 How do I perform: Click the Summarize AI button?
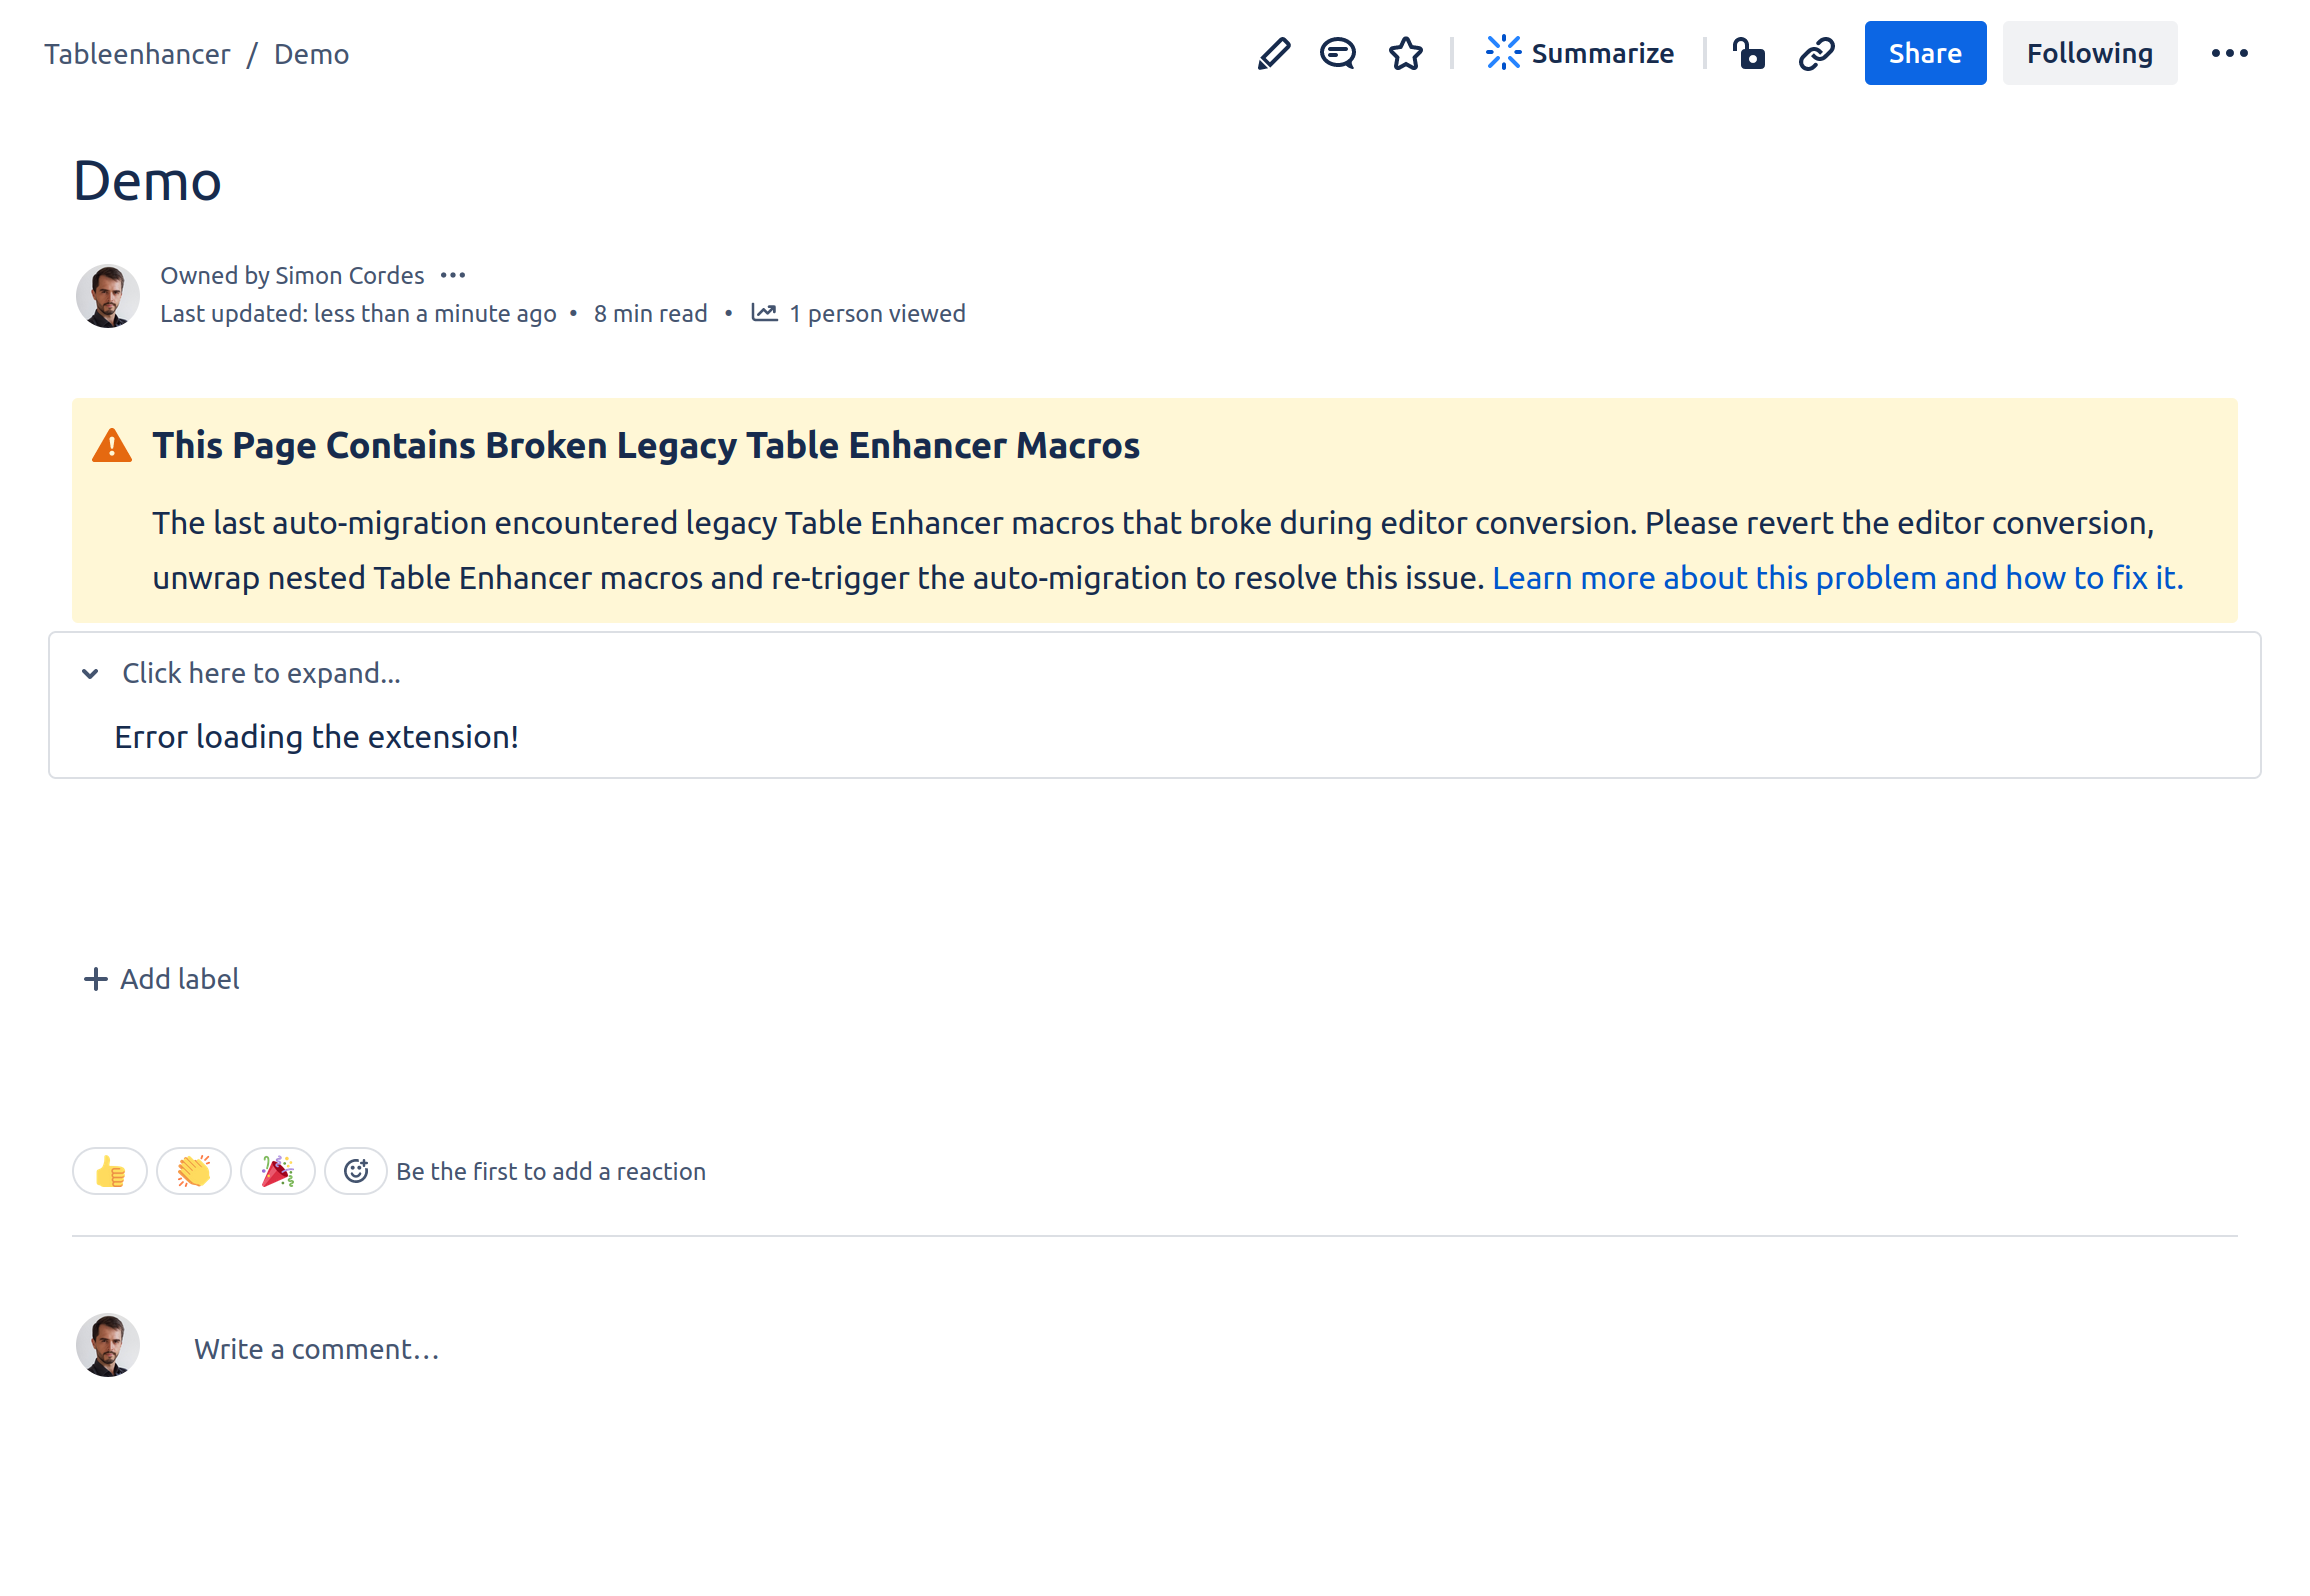pos(1580,53)
